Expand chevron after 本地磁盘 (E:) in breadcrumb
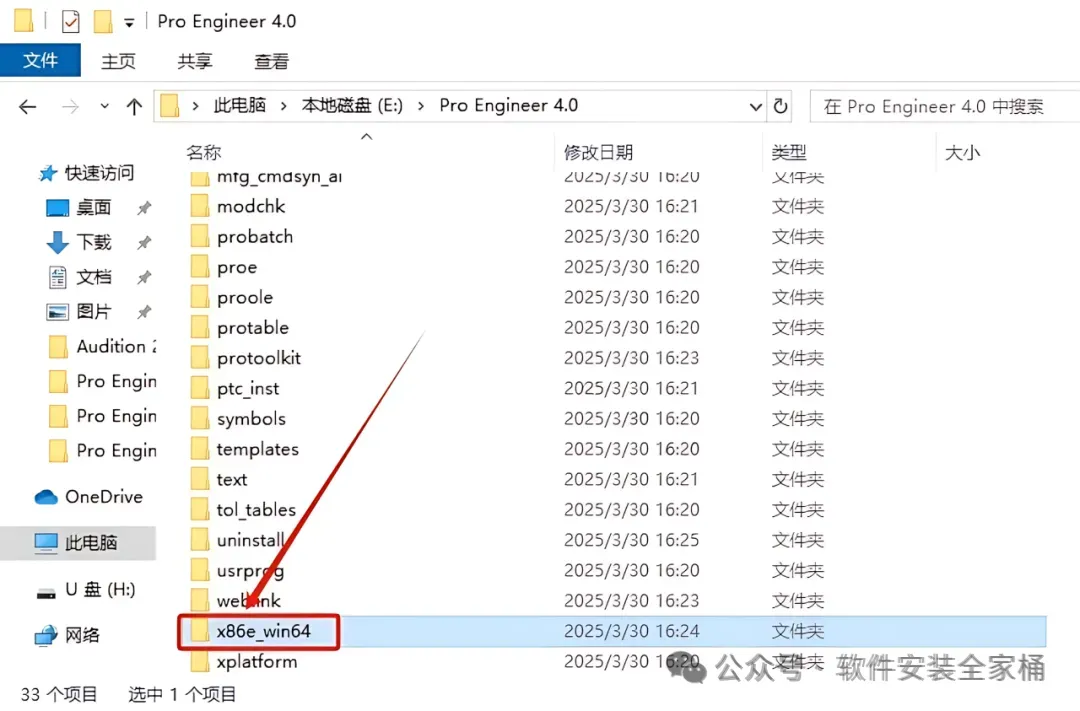This screenshot has width=1080, height=711. tap(421, 106)
